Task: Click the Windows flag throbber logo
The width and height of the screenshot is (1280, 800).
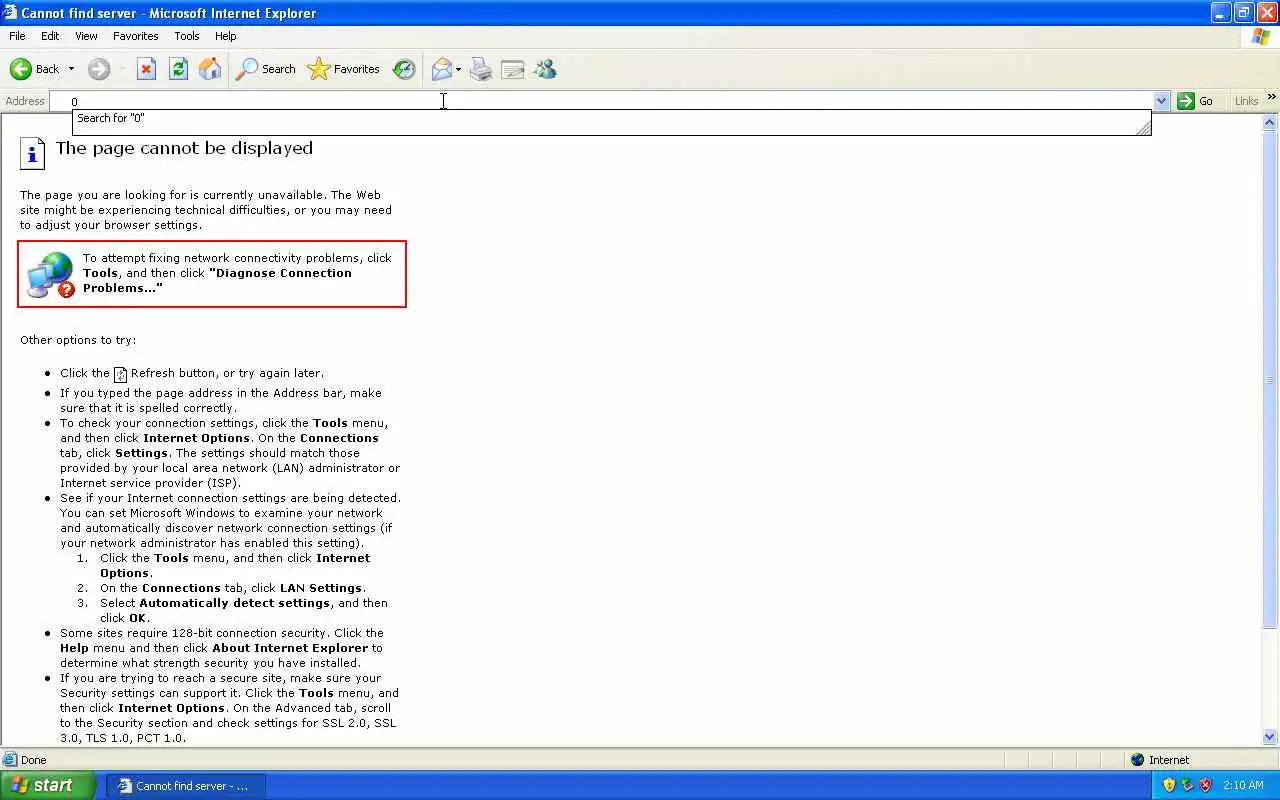Action: 1261,37
